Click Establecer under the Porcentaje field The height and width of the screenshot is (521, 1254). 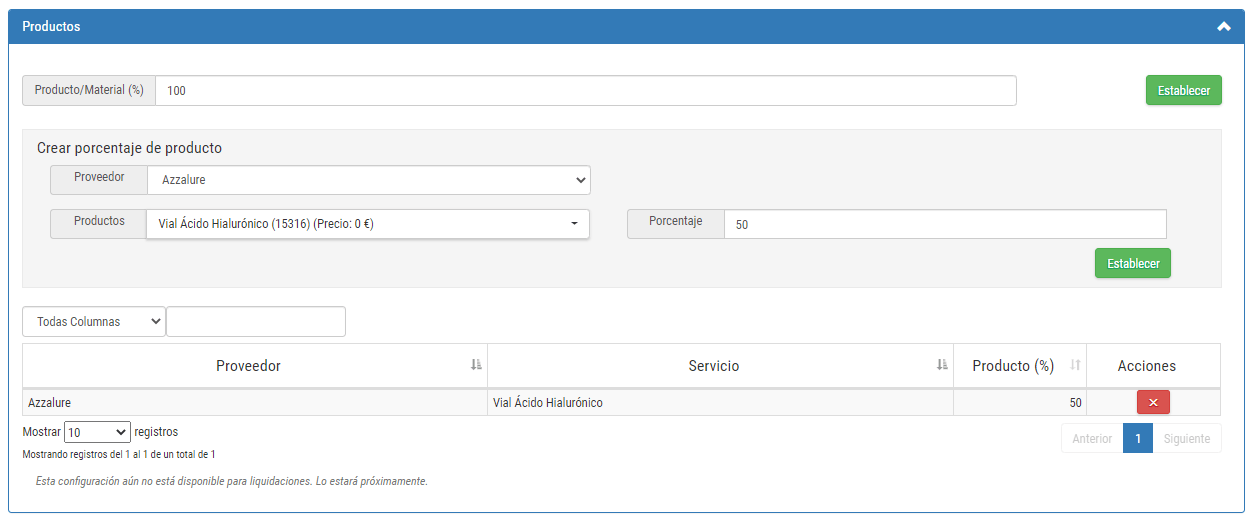[x=1133, y=263]
